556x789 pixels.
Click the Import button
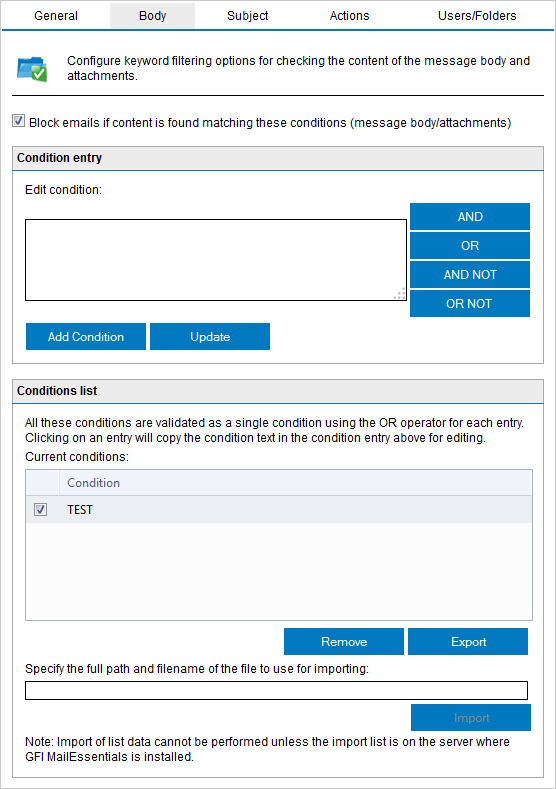click(x=471, y=718)
